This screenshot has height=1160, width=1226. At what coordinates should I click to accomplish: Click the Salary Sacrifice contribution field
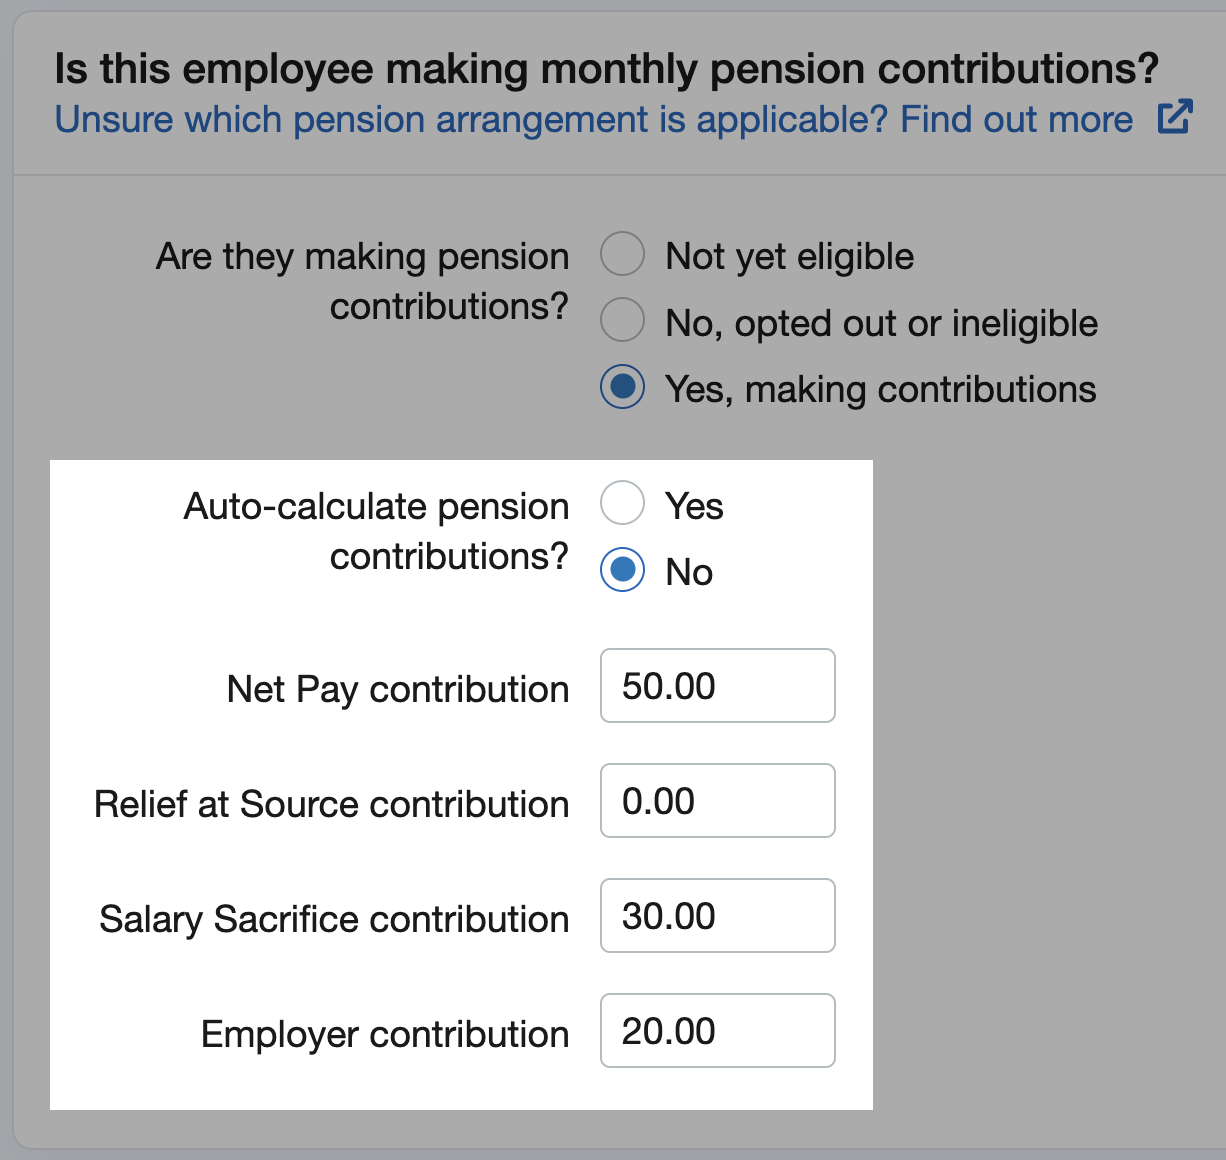pos(717,915)
